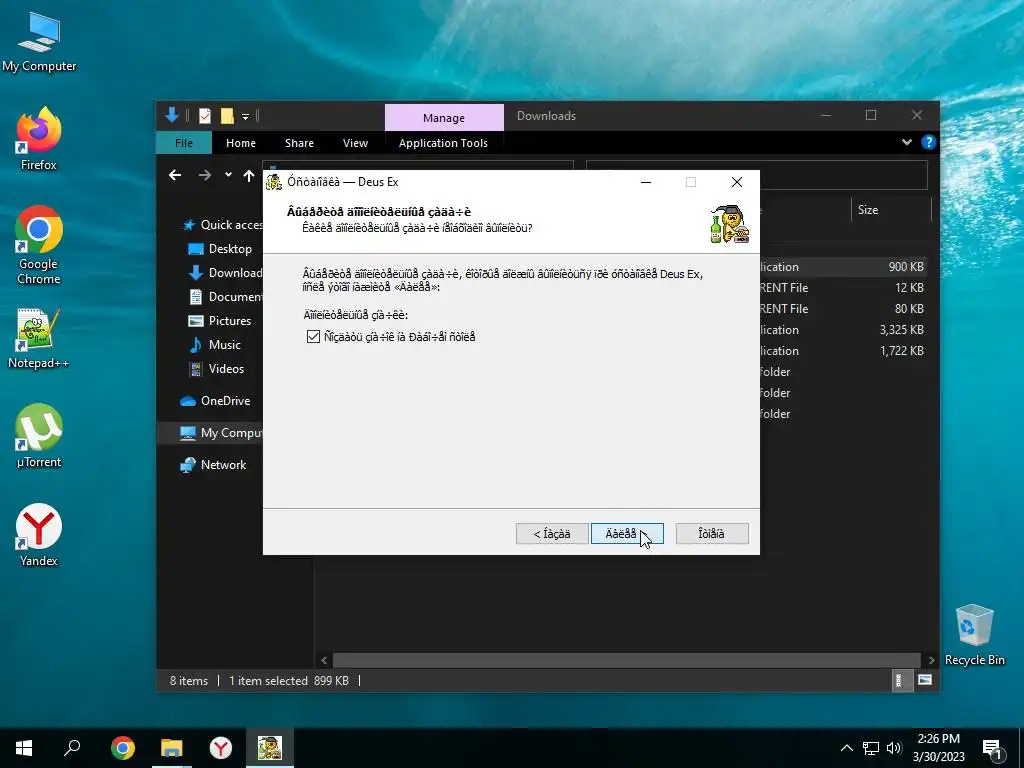Select Downloads in navigation pane

point(225,273)
